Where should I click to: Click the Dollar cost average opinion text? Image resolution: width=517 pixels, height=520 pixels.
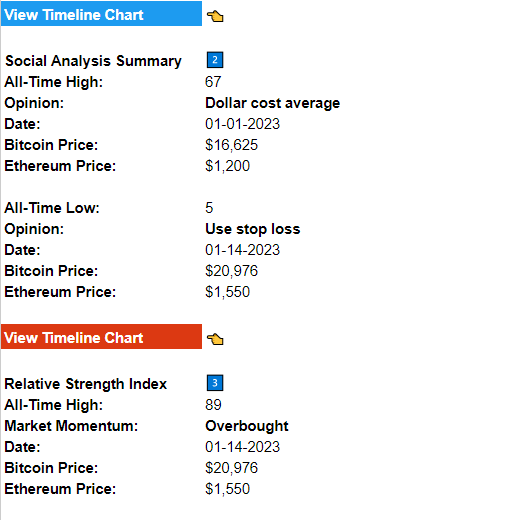tap(273, 103)
